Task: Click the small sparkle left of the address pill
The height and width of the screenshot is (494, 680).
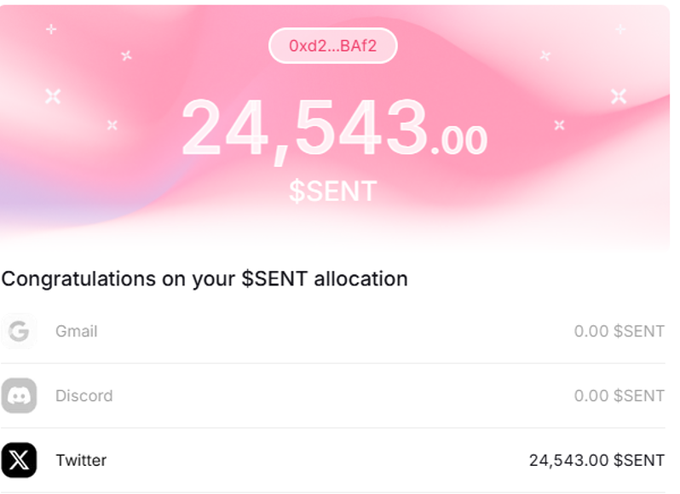Action: coord(126,56)
